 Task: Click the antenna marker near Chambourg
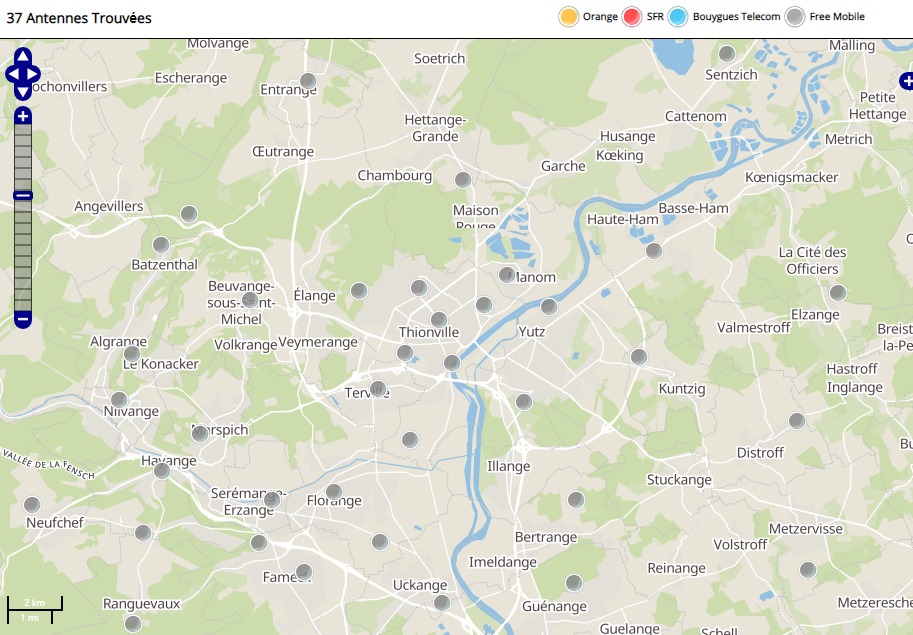(x=463, y=180)
